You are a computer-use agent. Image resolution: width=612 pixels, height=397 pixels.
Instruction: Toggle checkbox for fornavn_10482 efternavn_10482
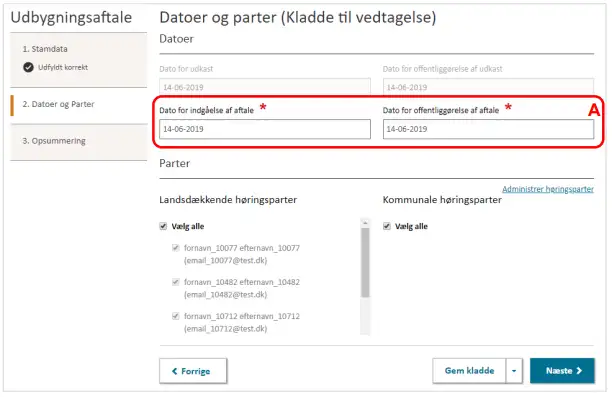coord(176,281)
